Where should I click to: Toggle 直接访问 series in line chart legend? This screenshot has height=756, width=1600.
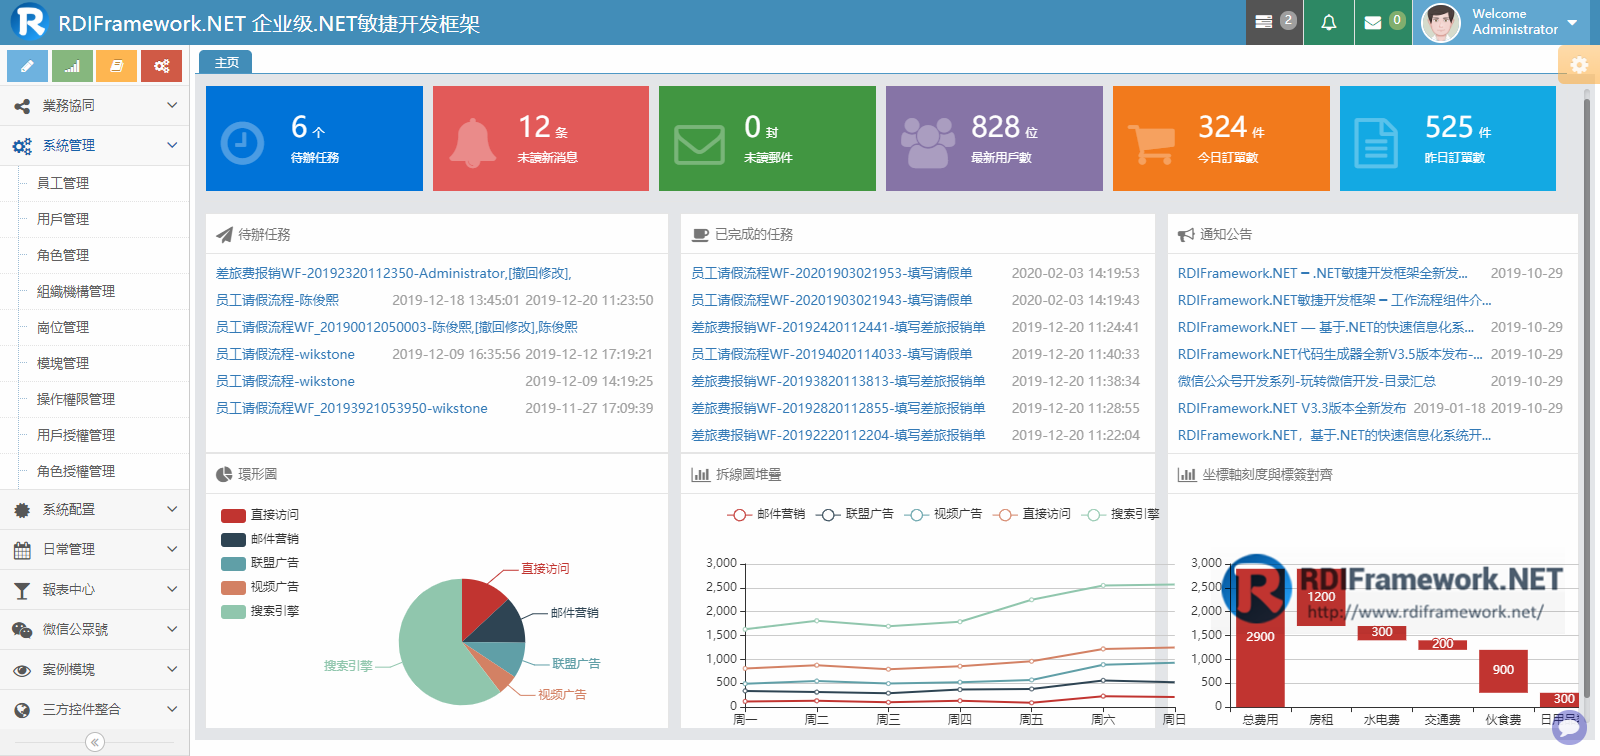coord(1032,514)
